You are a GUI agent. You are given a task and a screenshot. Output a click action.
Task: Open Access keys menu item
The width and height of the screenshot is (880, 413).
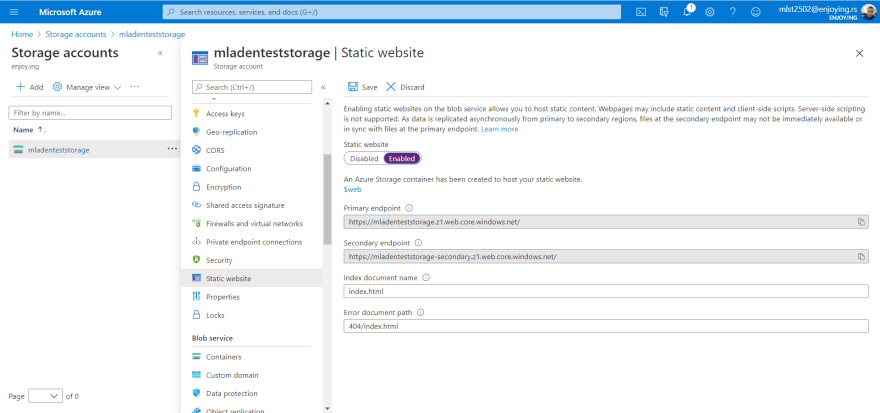225,113
